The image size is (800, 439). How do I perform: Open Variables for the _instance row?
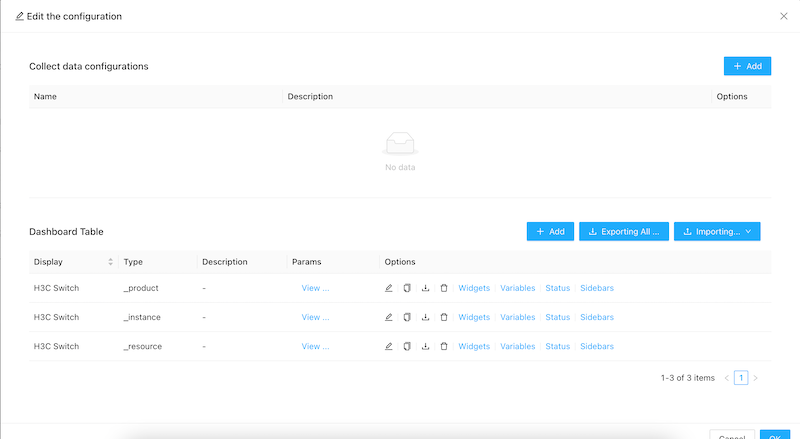coord(517,317)
